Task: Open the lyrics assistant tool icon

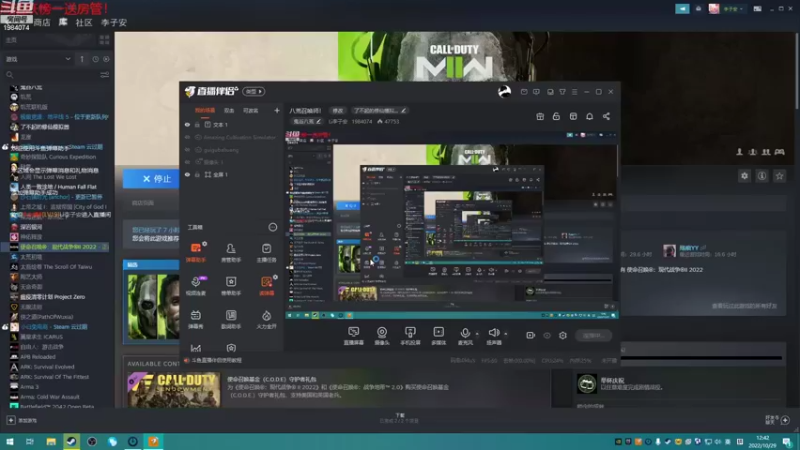Action: (231, 319)
